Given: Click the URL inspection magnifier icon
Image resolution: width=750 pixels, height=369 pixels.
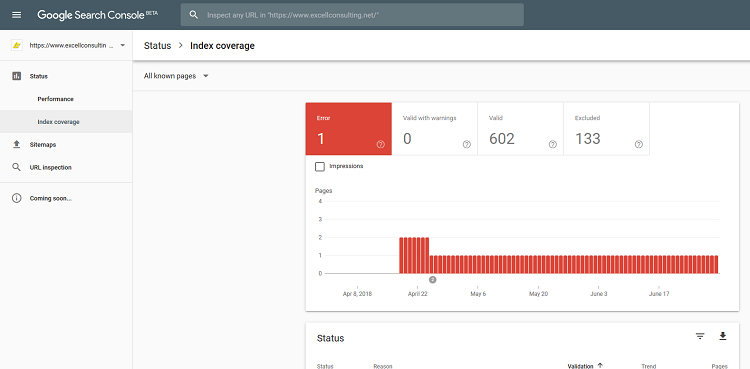Looking at the screenshot, I should (17, 168).
